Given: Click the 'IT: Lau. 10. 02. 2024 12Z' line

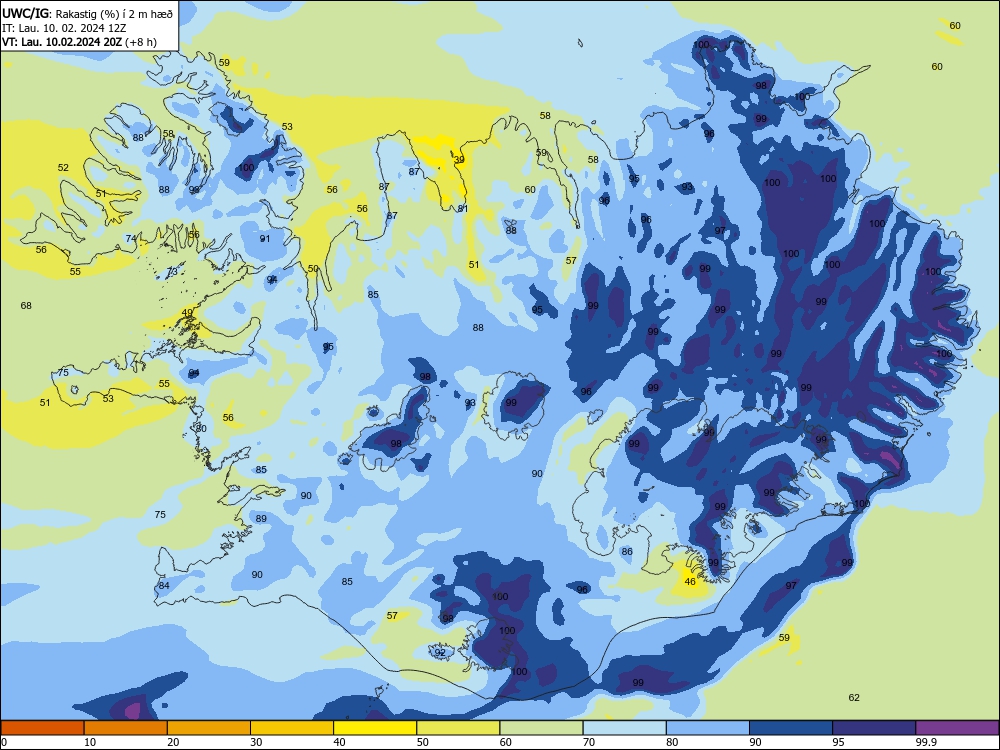Looking at the screenshot, I should [x=64, y=28].
